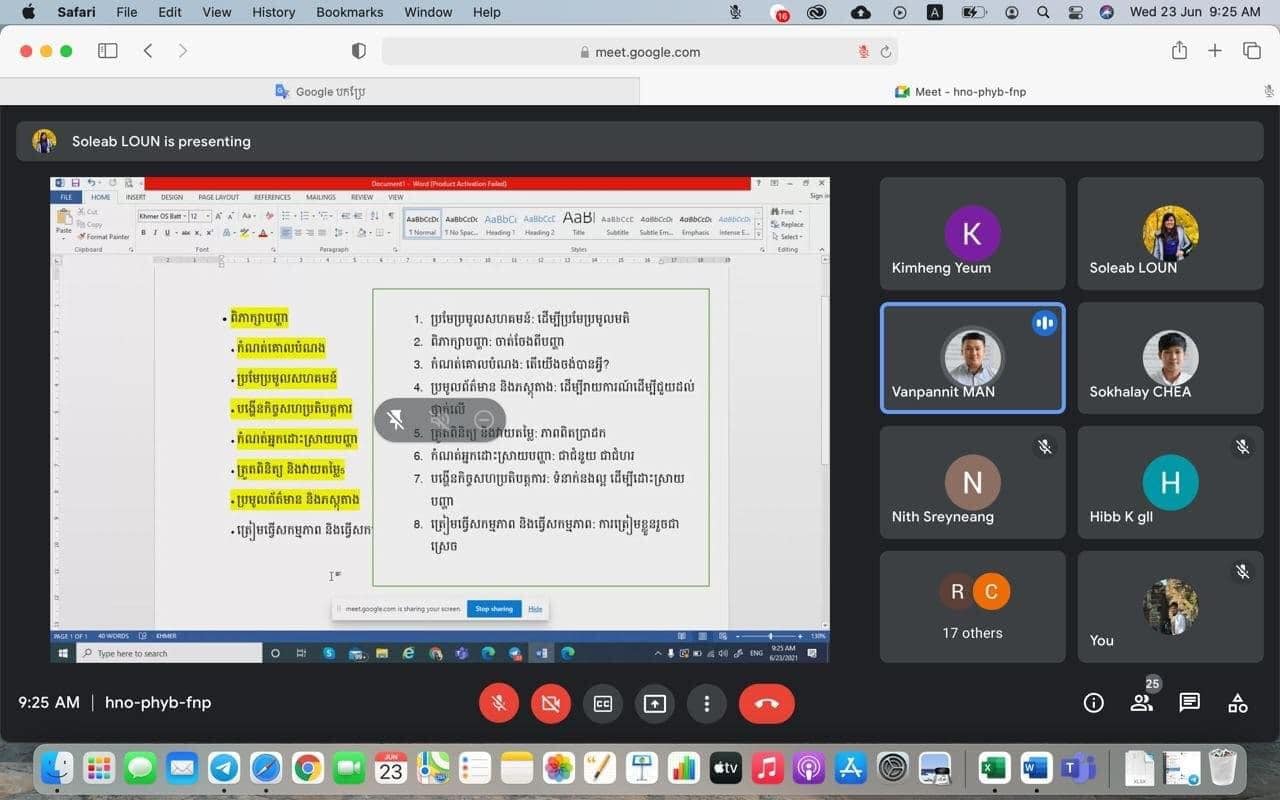Open Telegram from the Dock
The width and height of the screenshot is (1280, 800).
pos(223,768)
